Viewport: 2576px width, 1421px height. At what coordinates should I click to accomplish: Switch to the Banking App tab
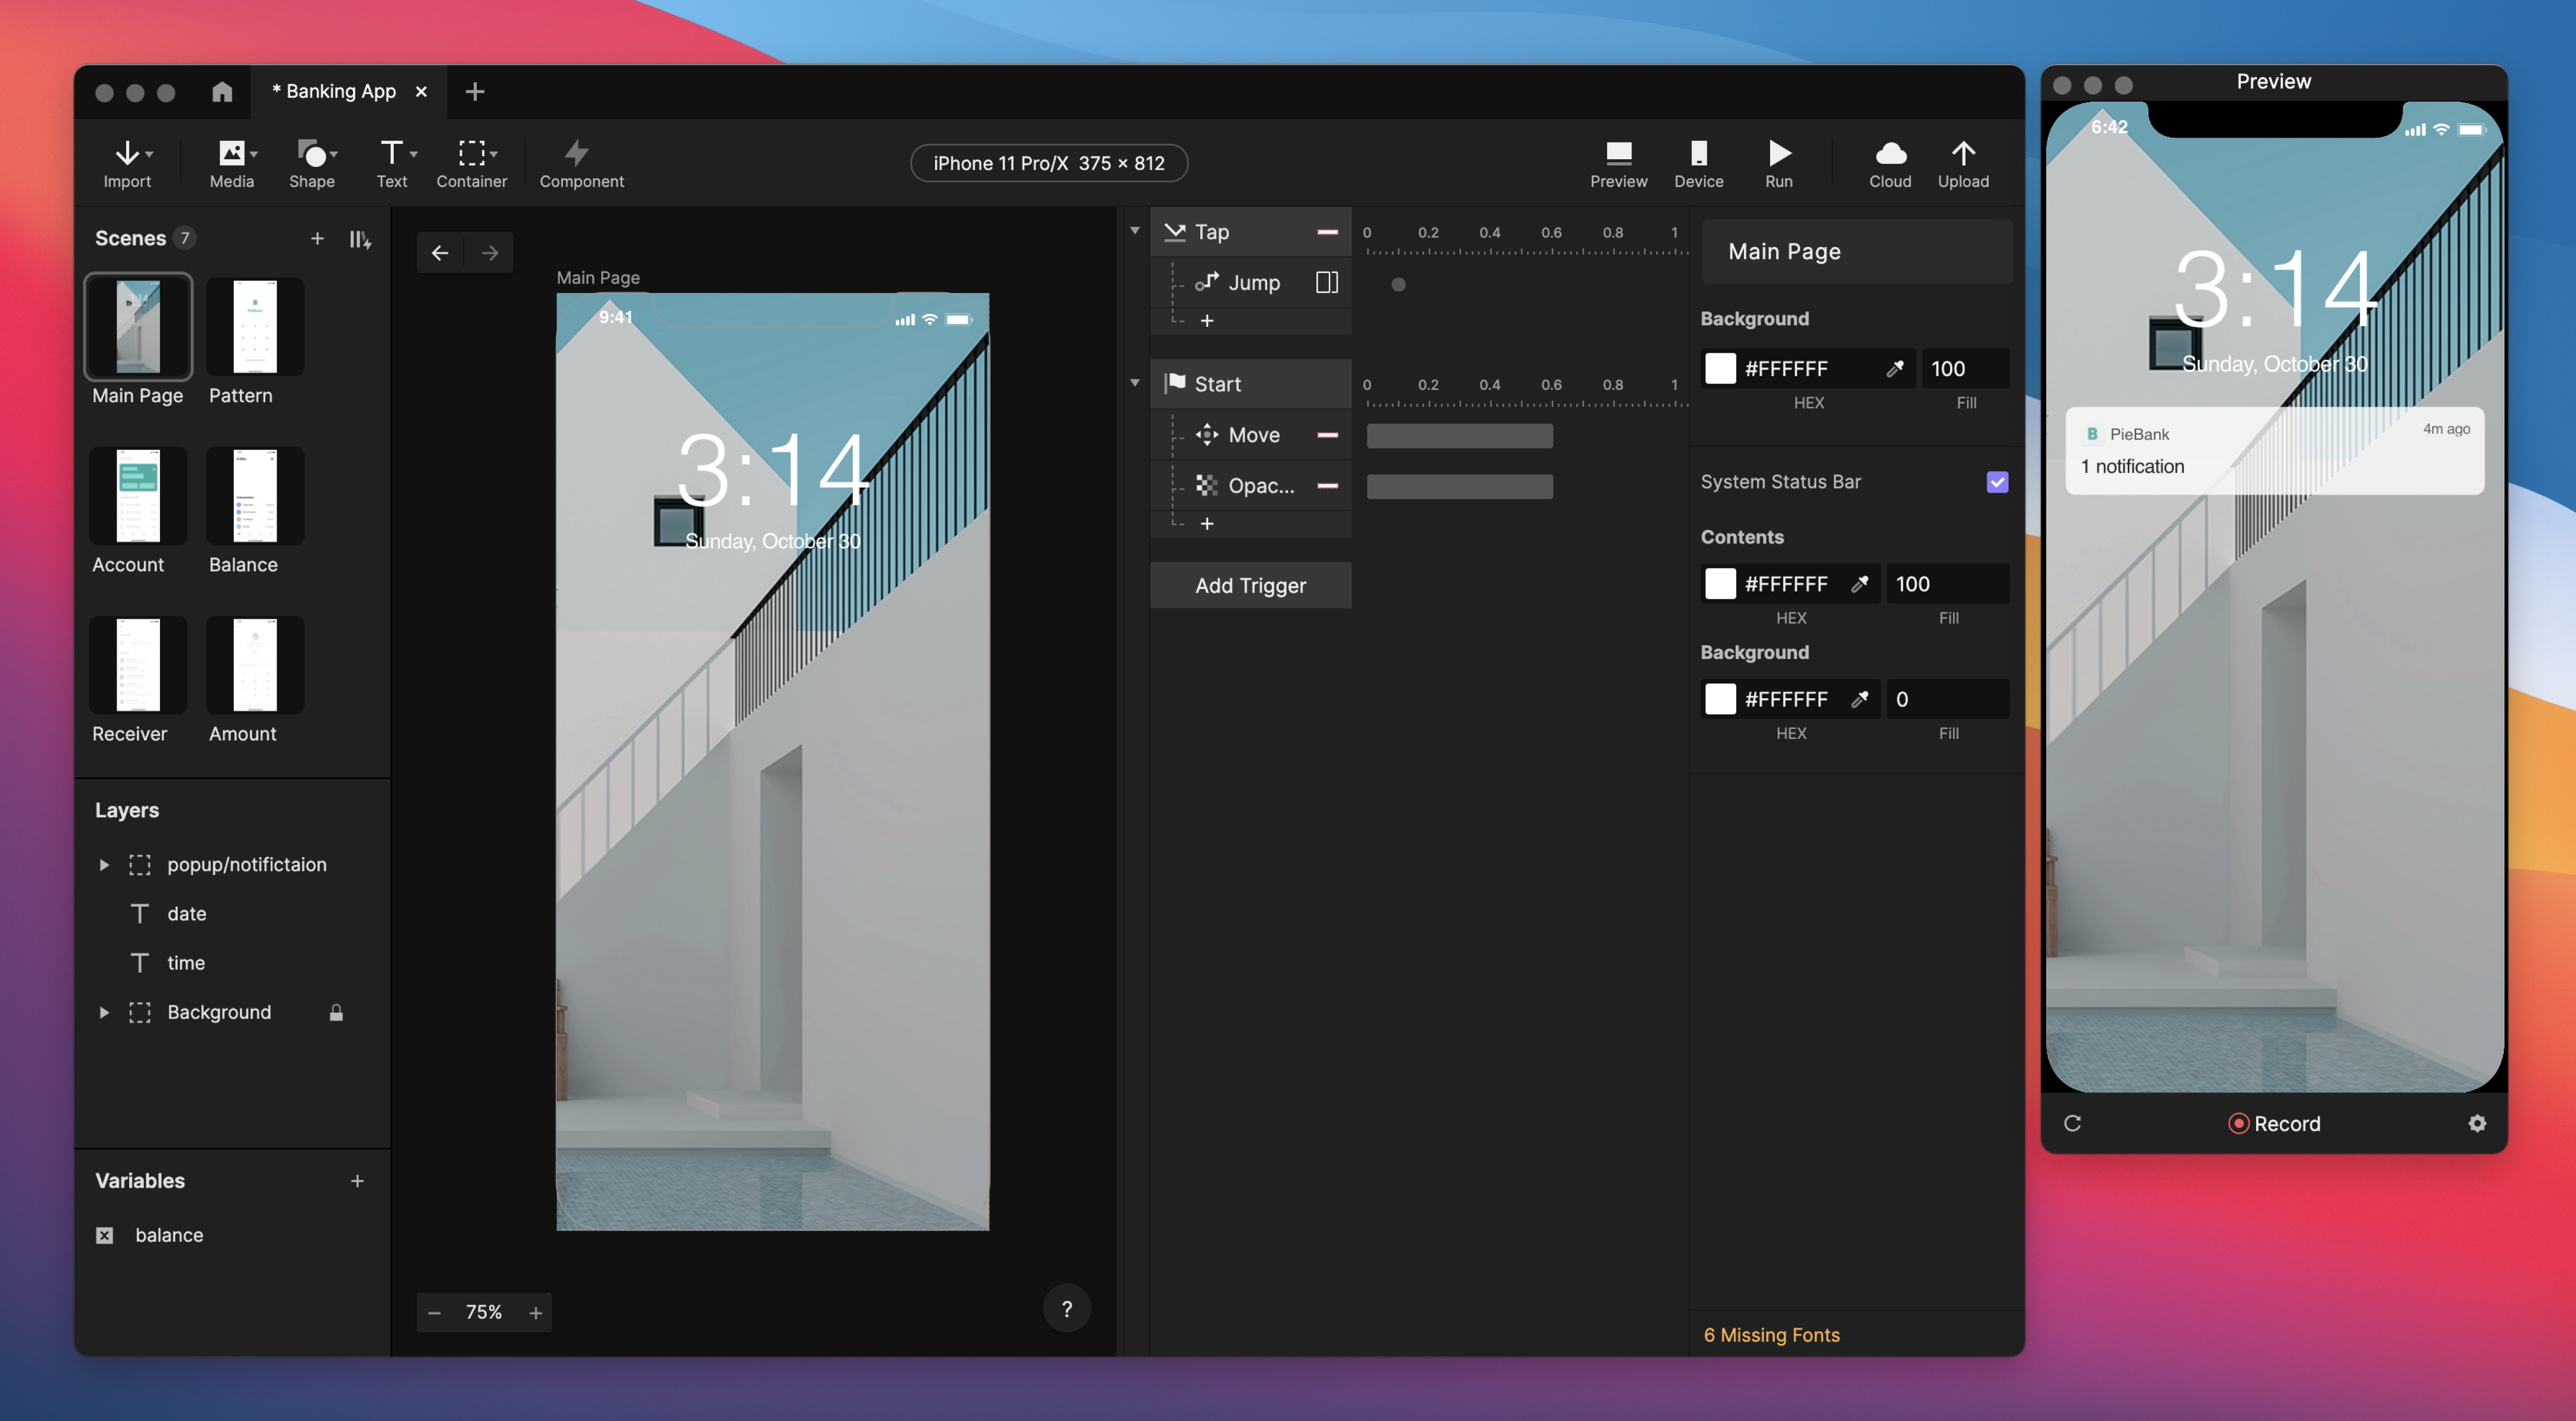tap(340, 92)
